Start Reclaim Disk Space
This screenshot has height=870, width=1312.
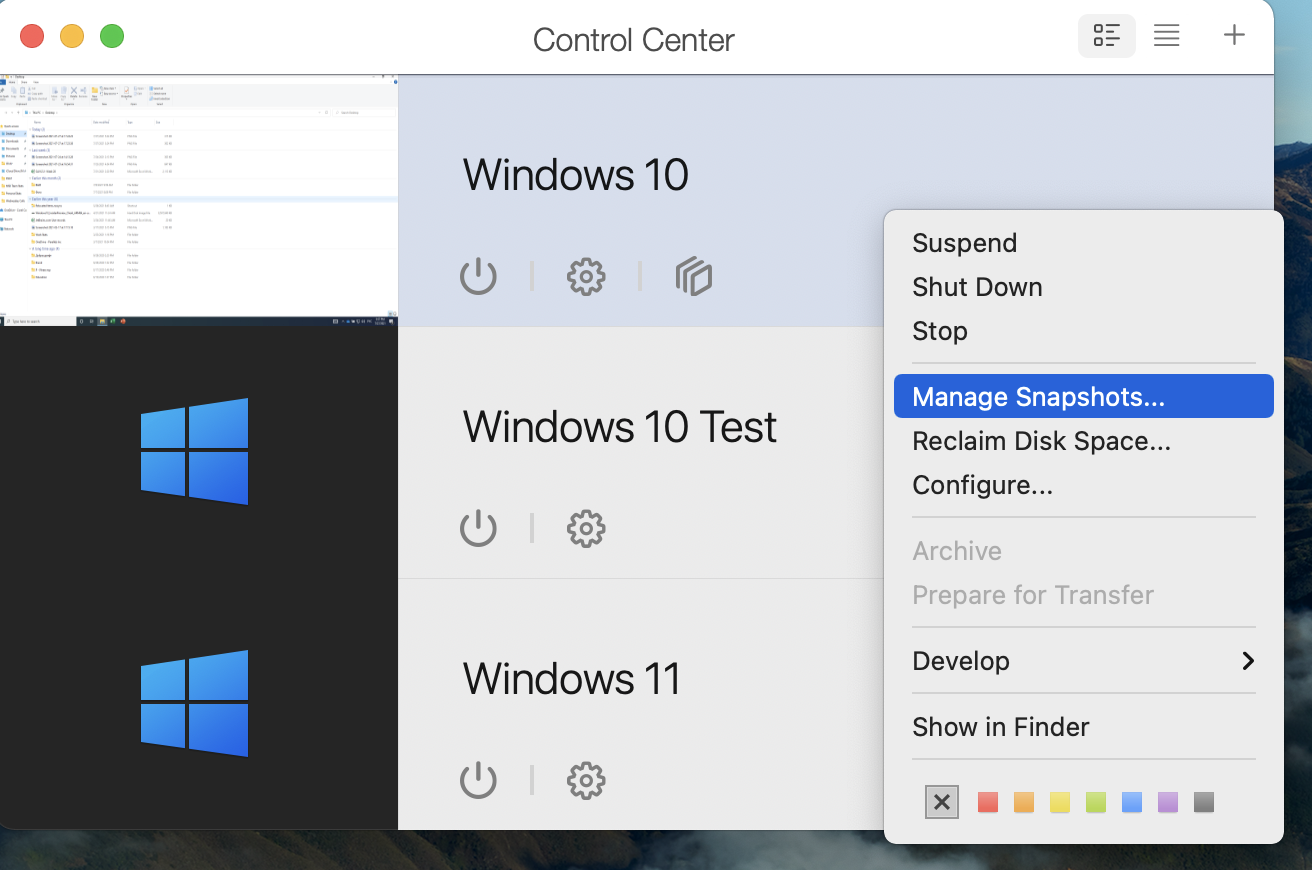[1041, 440]
